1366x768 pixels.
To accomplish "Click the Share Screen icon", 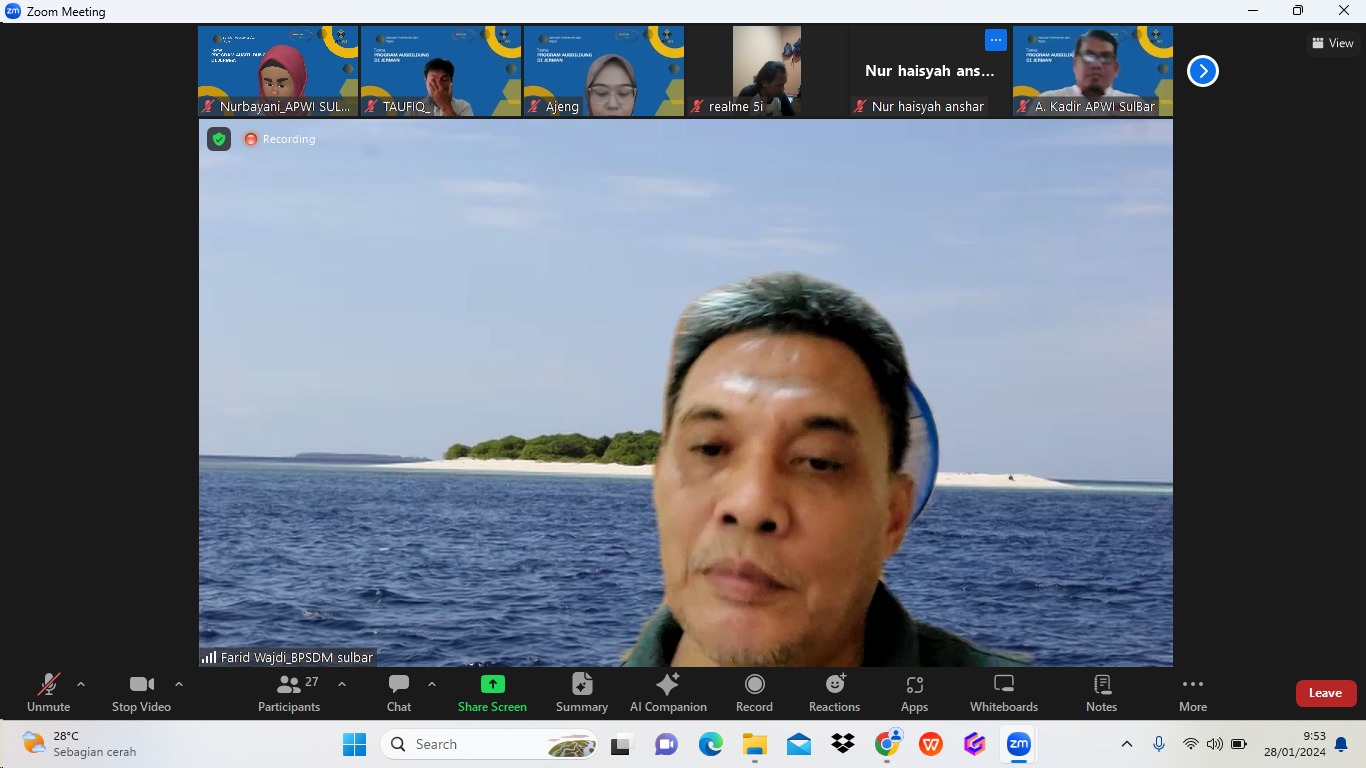I will coord(492,685).
